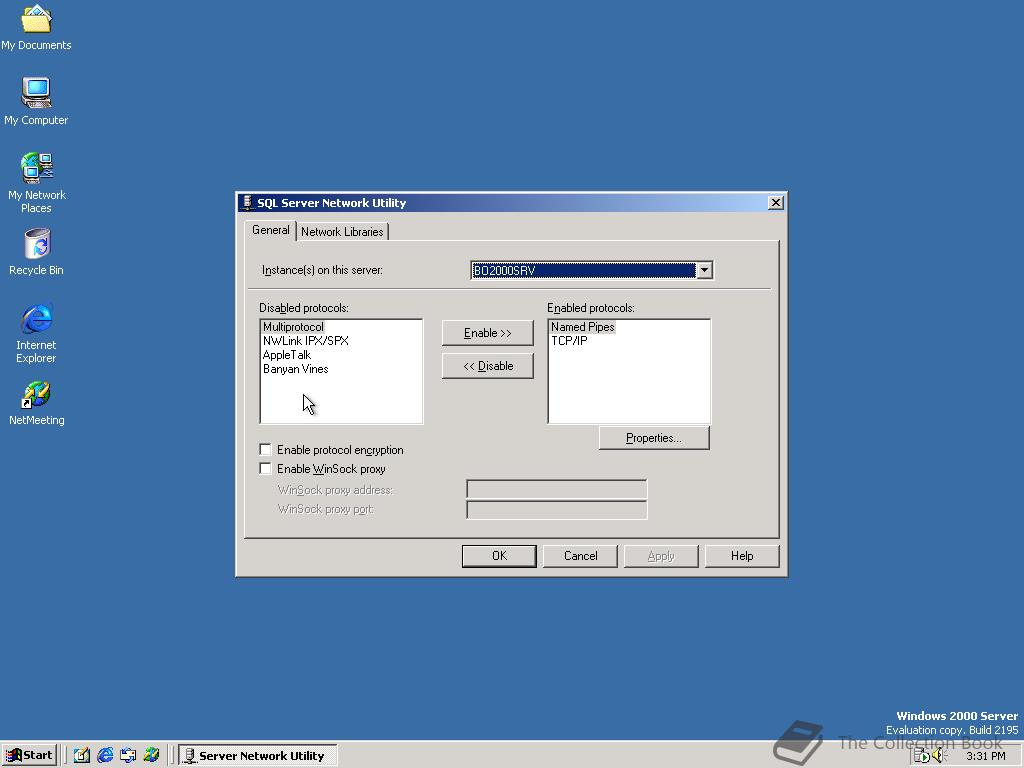The image size is (1024, 768).
Task: Open My Documents desktop icon
Action: [36, 27]
